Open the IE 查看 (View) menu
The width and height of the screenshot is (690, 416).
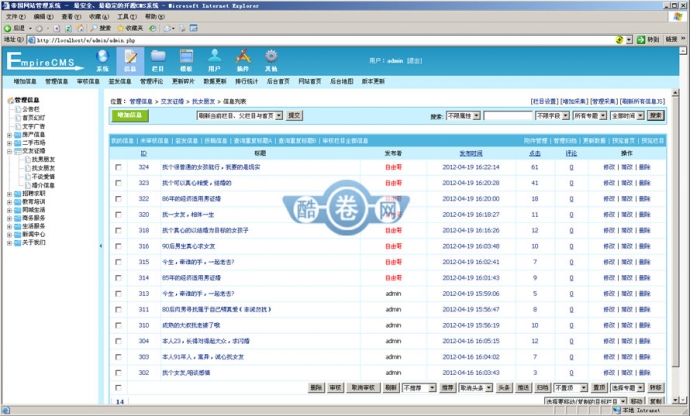tap(71, 17)
